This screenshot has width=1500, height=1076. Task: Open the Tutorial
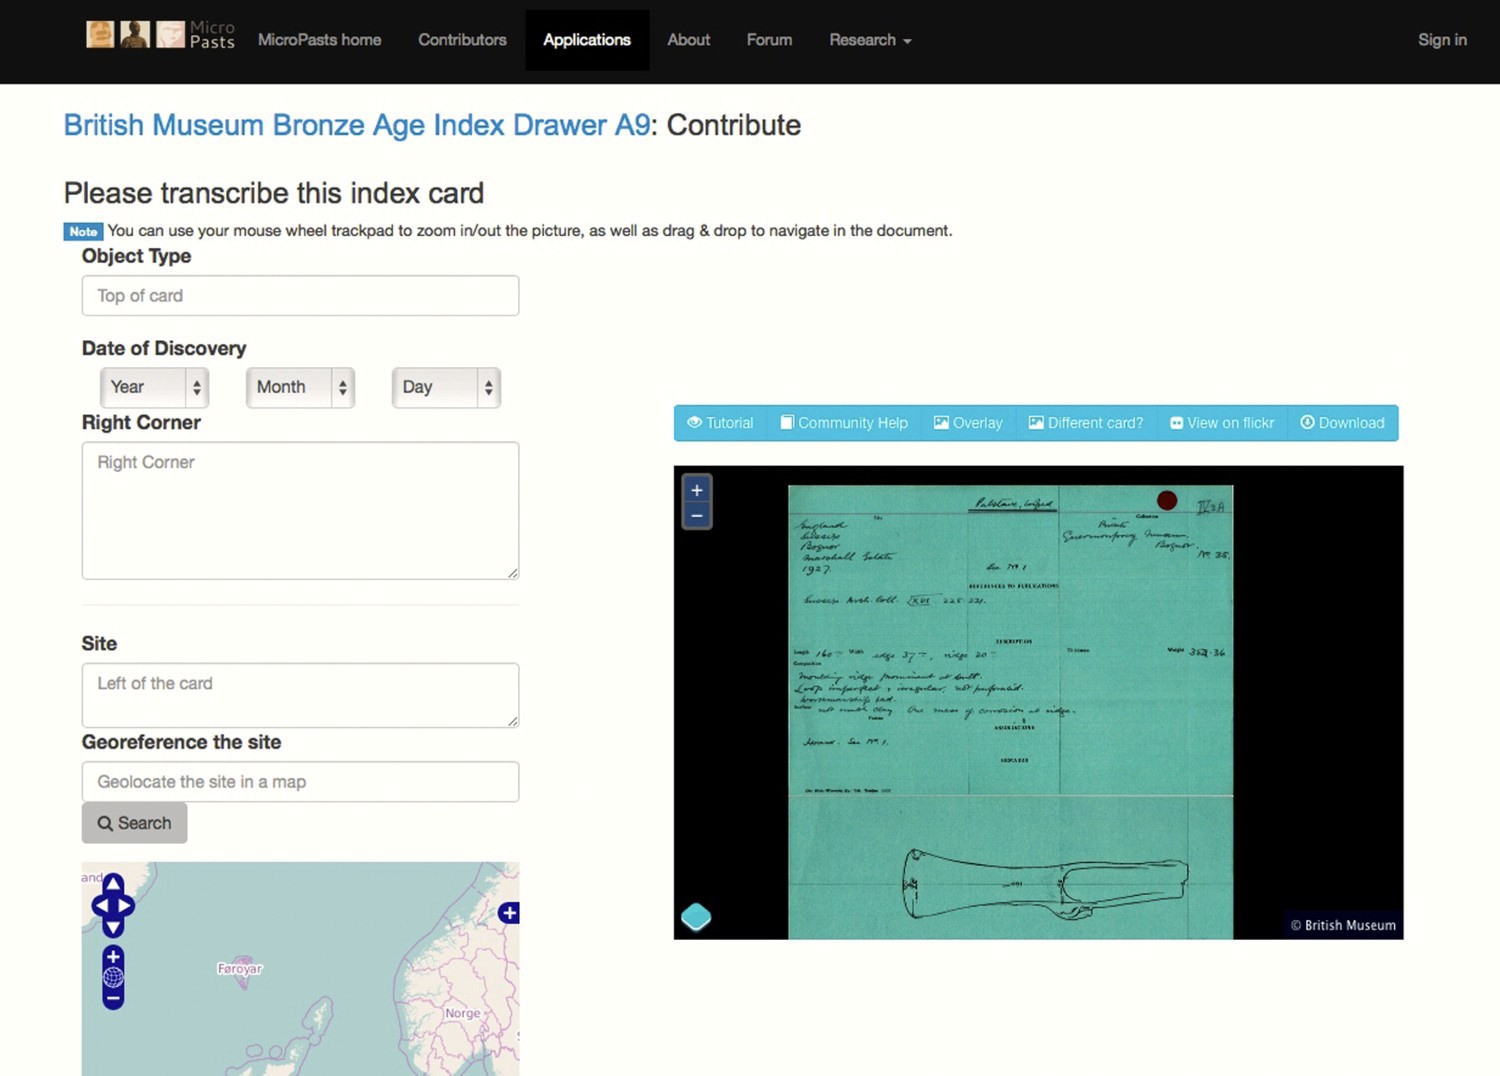pyautogui.click(x=720, y=423)
